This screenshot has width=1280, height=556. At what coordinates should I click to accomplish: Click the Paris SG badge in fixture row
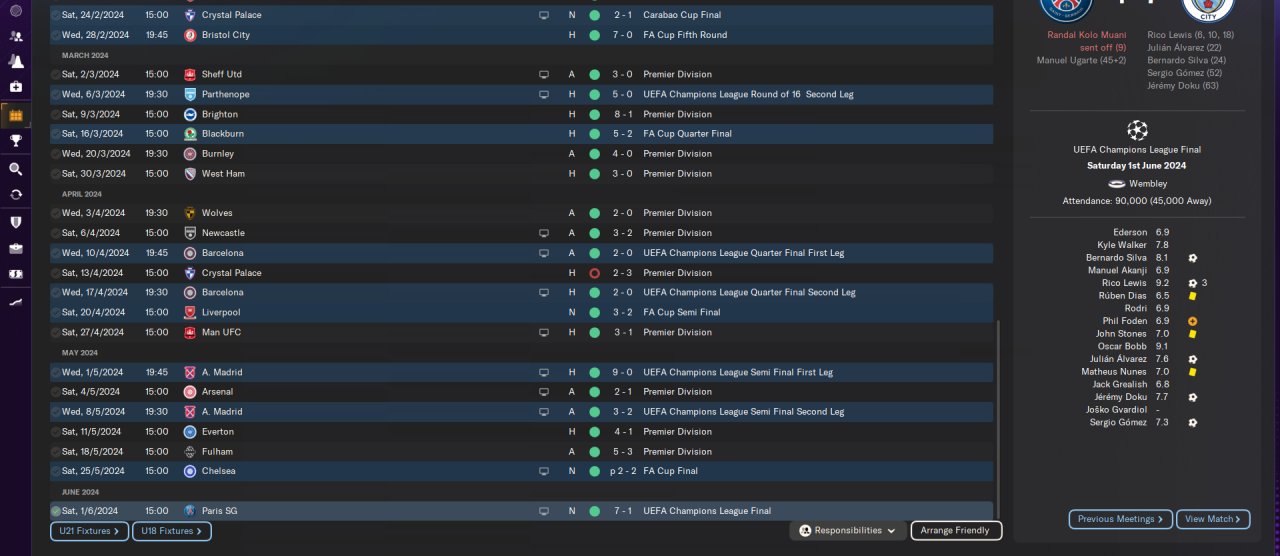point(190,511)
